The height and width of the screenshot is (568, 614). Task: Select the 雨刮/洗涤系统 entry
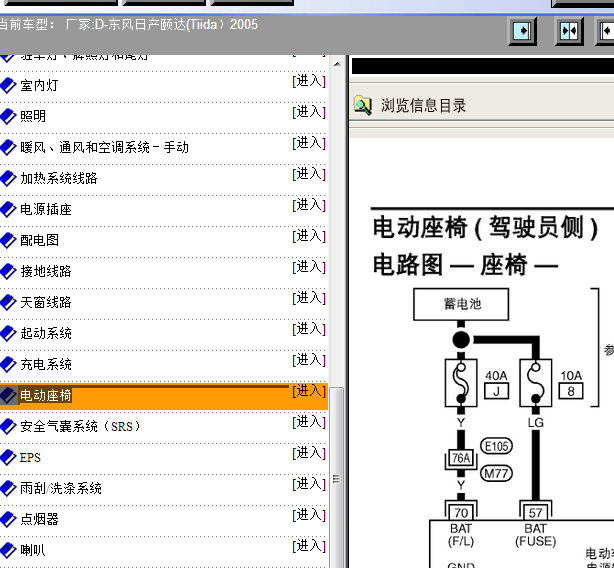(61, 488)
